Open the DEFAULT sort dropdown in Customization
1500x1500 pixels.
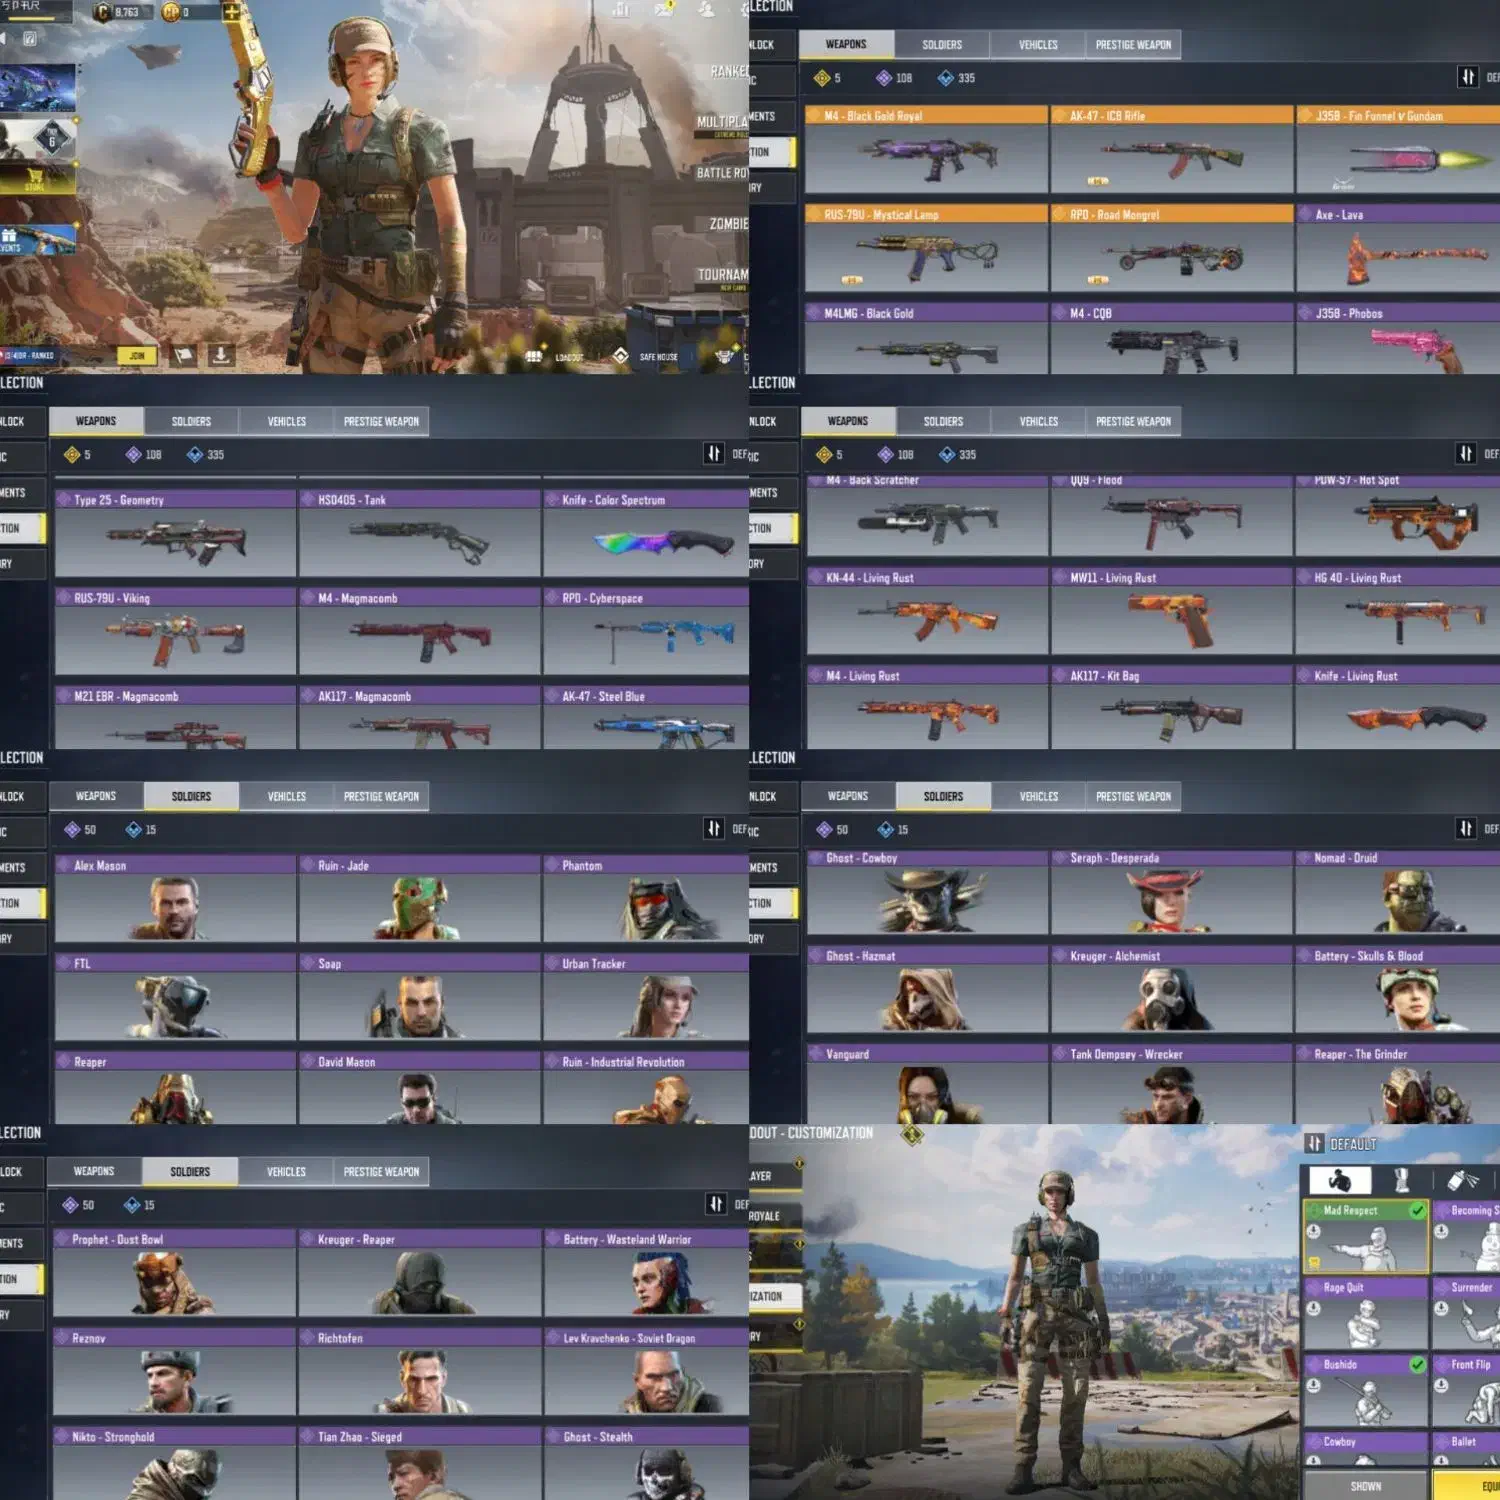pos(1353,1144)
